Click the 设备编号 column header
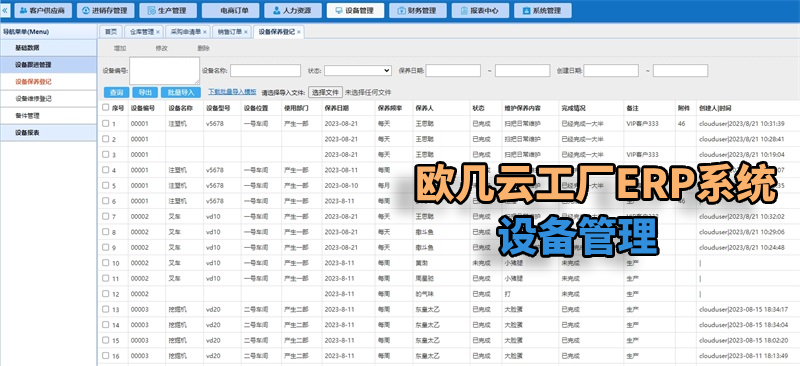The height and width of the screenshot is (366, 800). coord(142,108)
